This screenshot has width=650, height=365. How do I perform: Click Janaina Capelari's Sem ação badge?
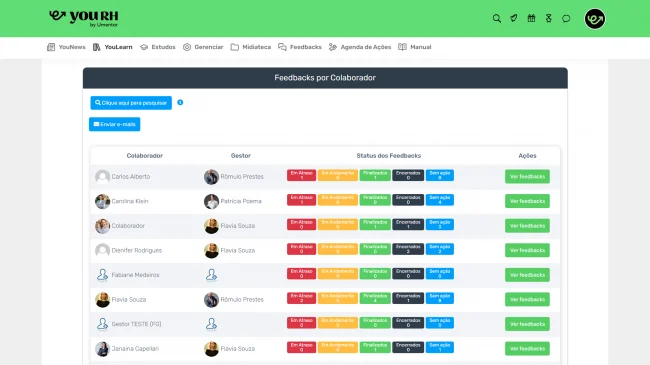pyautogui.click(x=440, y=347)
